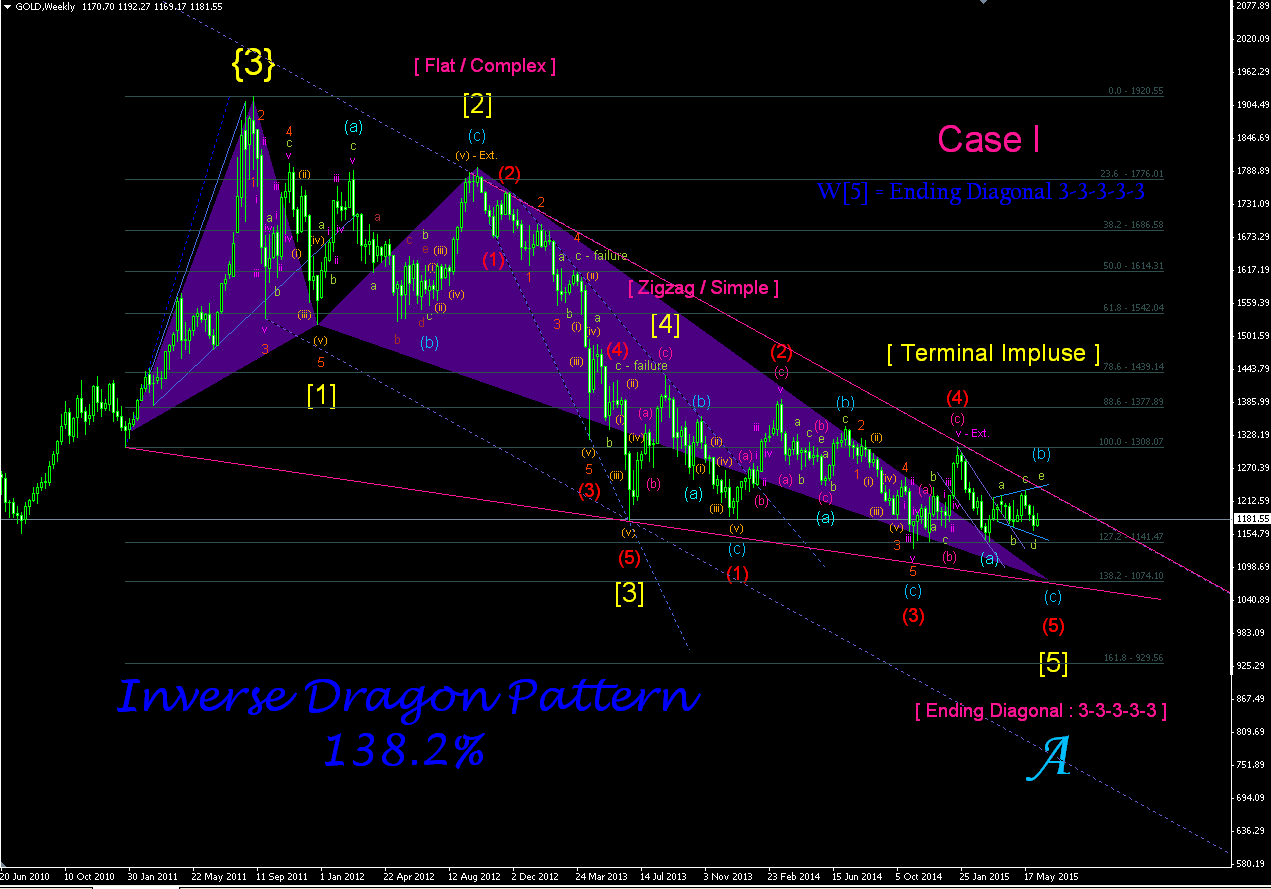Click the '161.8 - 929.56' Fibonacci level

(x=1134, y=658)
